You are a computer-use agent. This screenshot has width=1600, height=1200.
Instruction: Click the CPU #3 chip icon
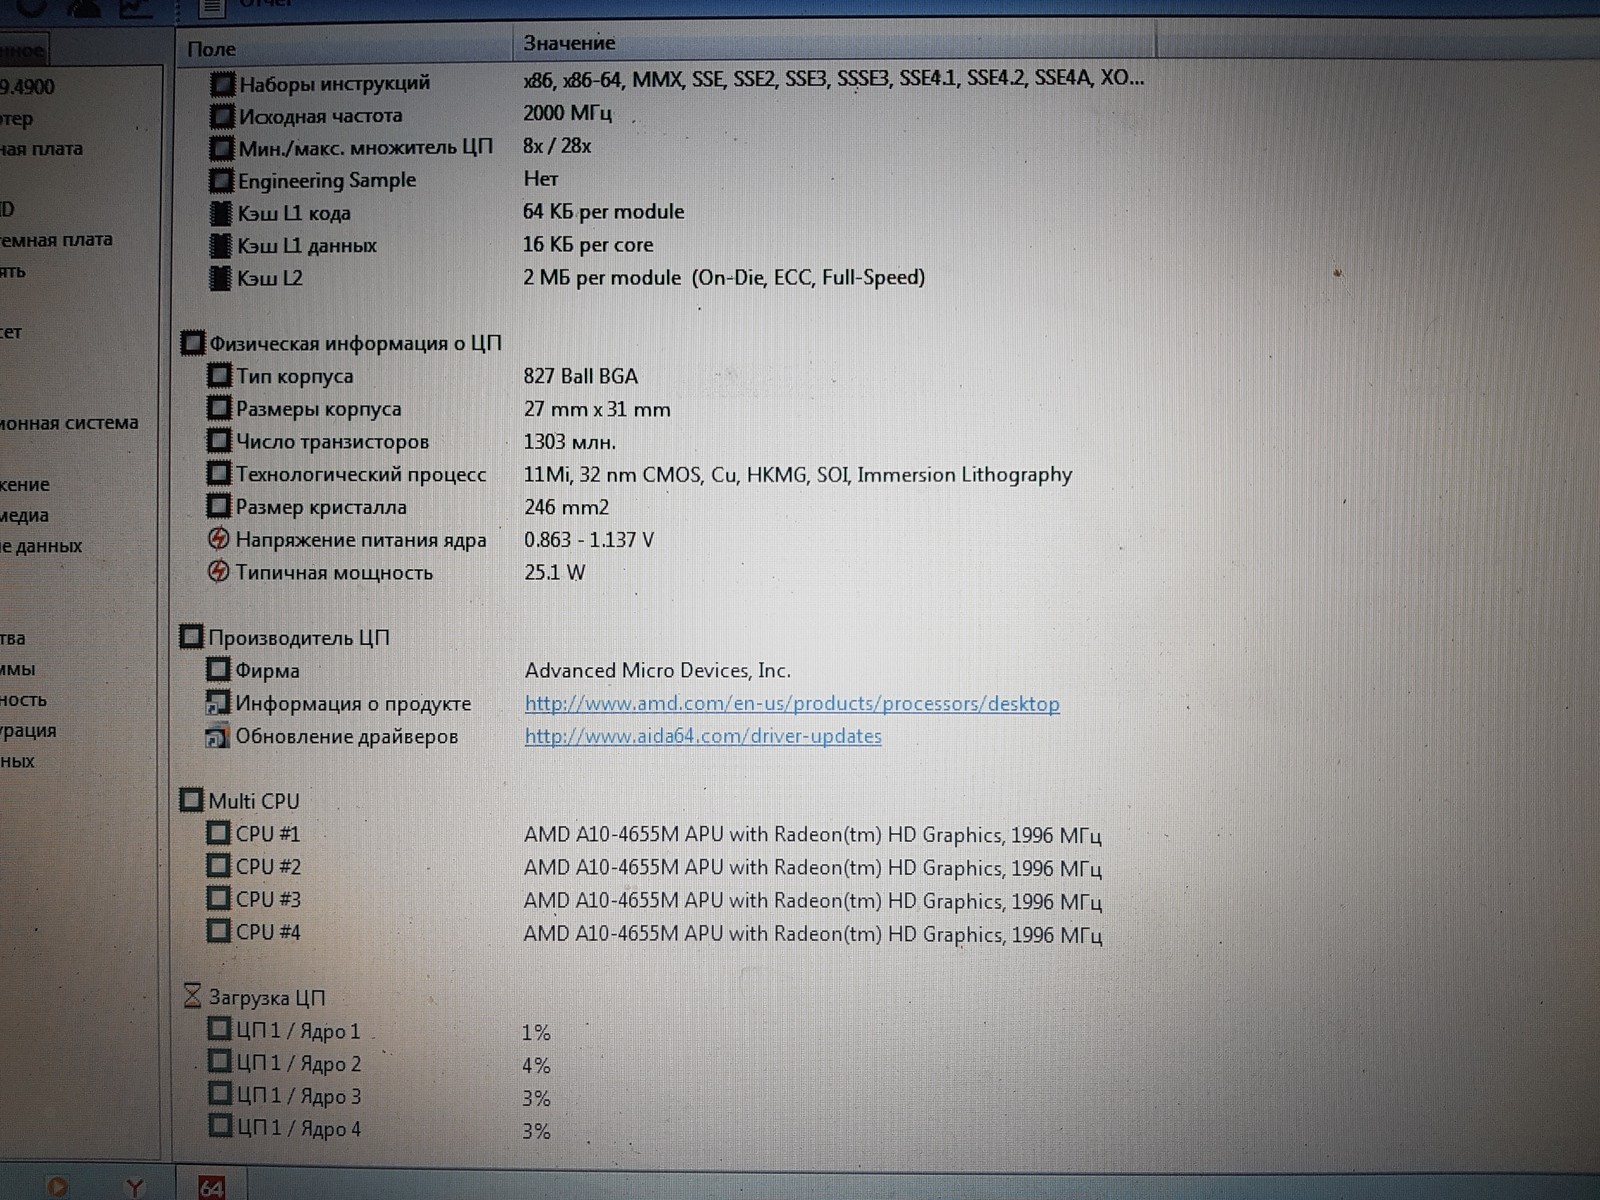point(218,899)
